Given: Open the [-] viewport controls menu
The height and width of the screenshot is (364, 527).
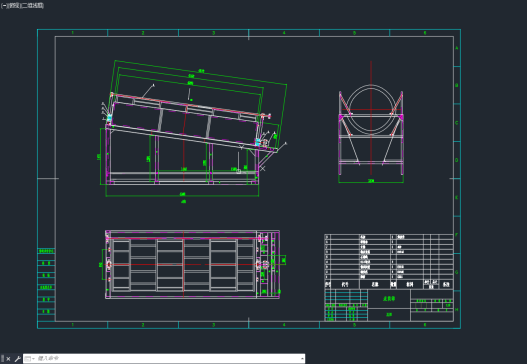Looking at the screenshot, I should [x=4, y=6].
